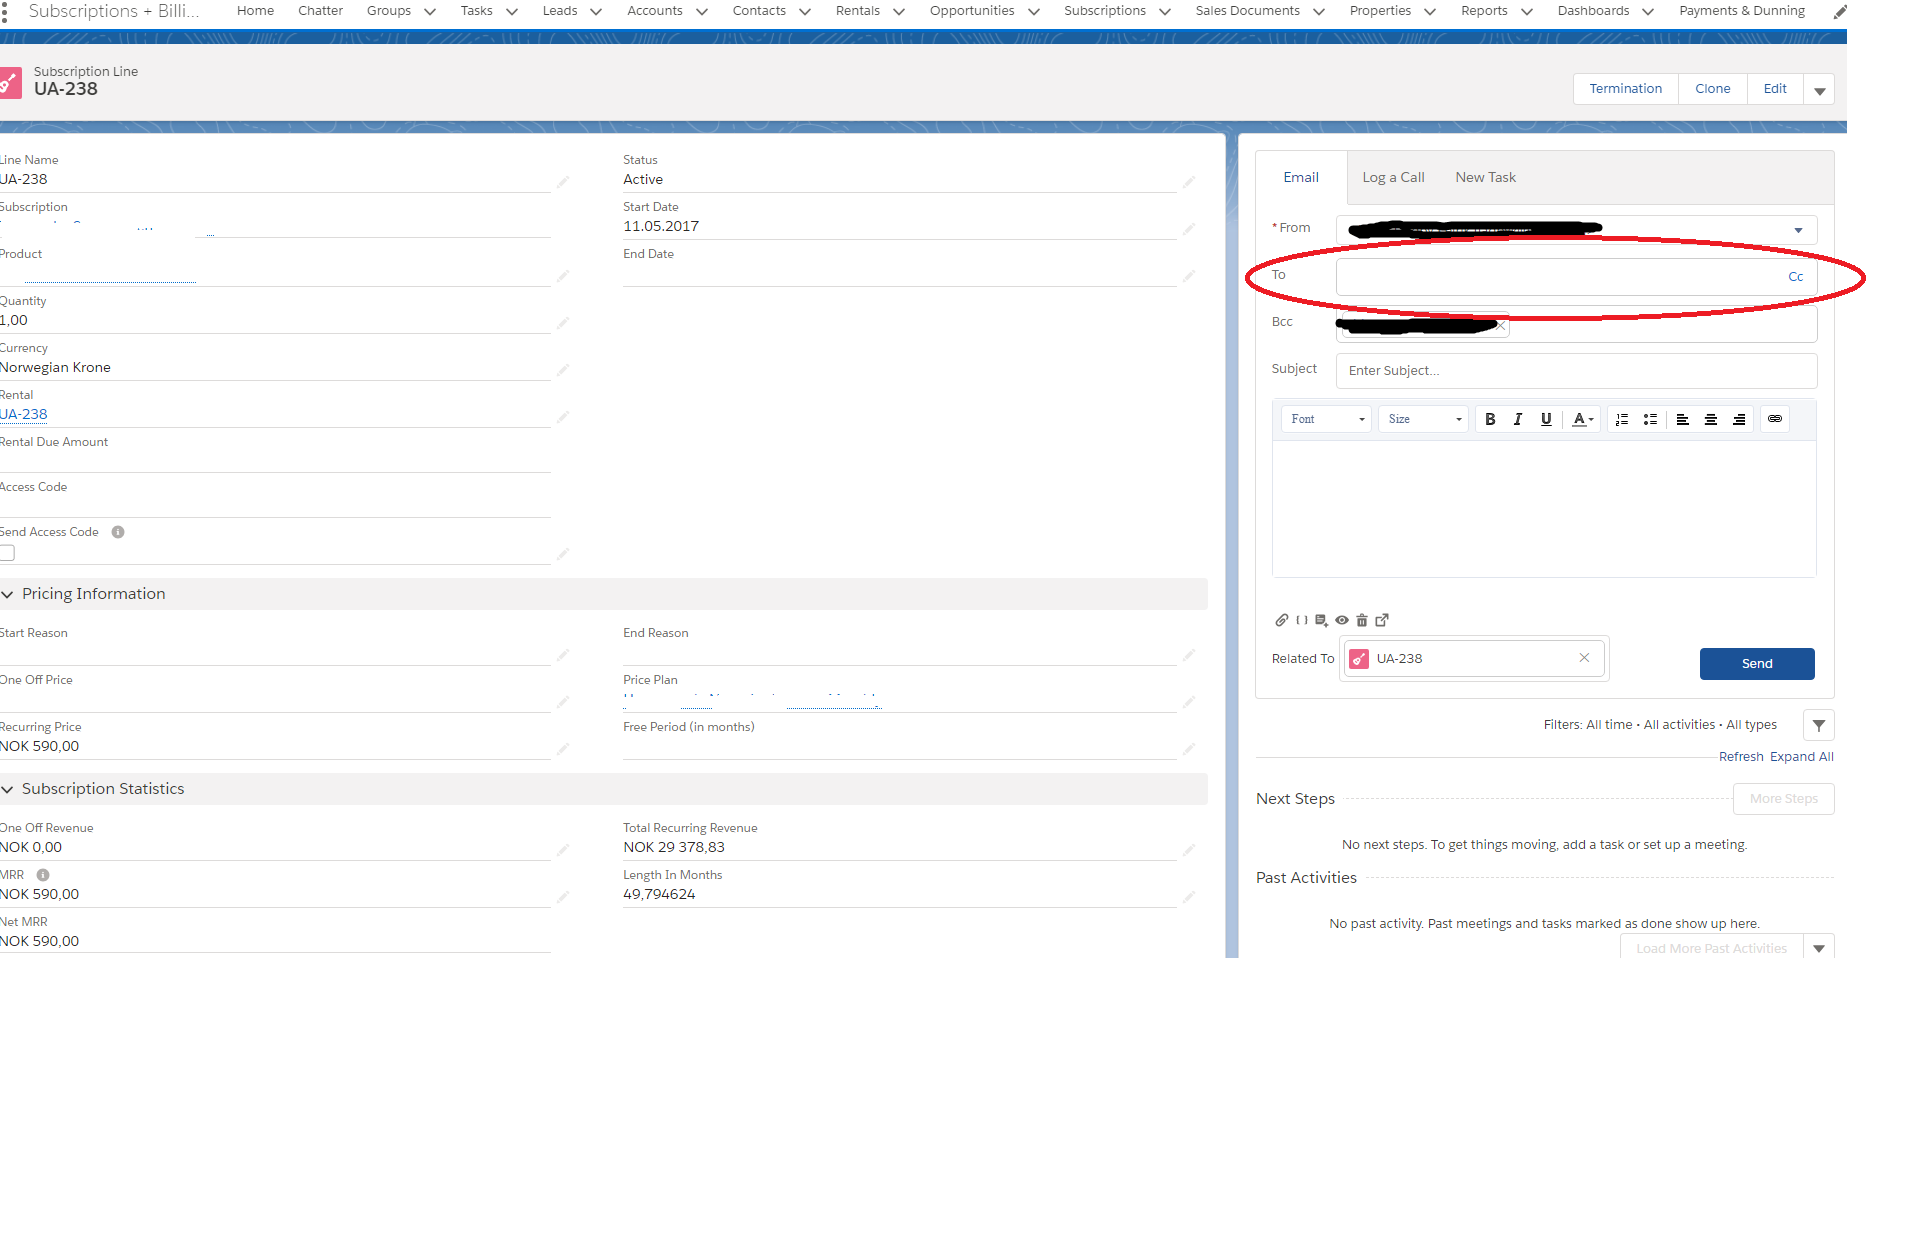1920x1236 pixels.
Task: Toggle bold formatting in the email editor
Action: 1490,419
